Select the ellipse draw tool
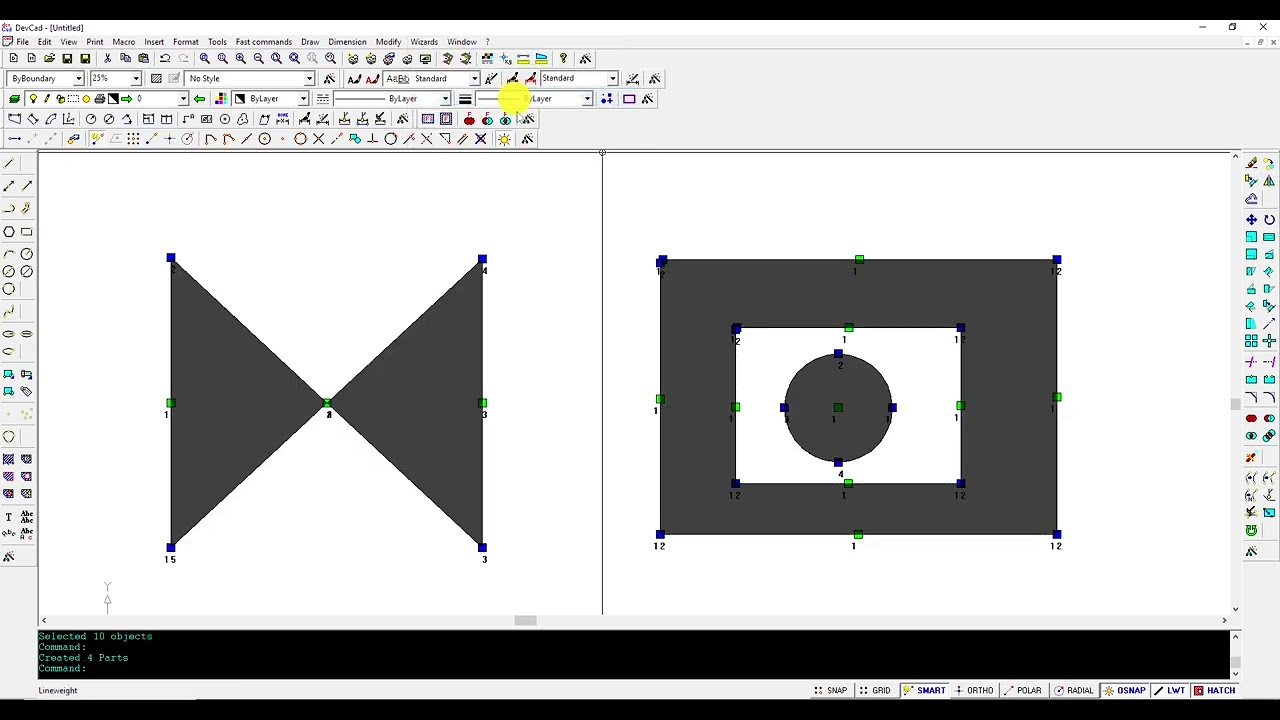The width and height of the screenshot is (1280, 720). 9,334
